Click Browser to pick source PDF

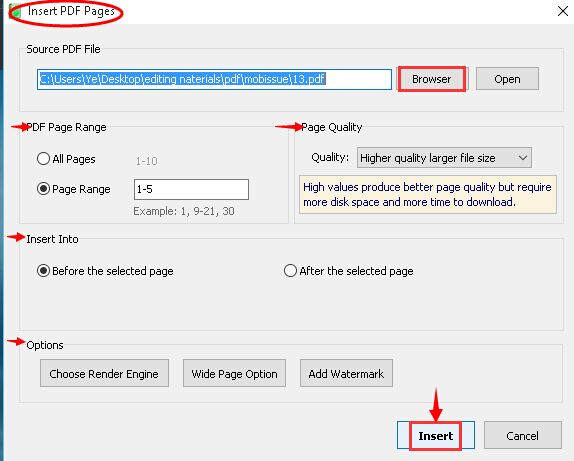pos(432,79)
